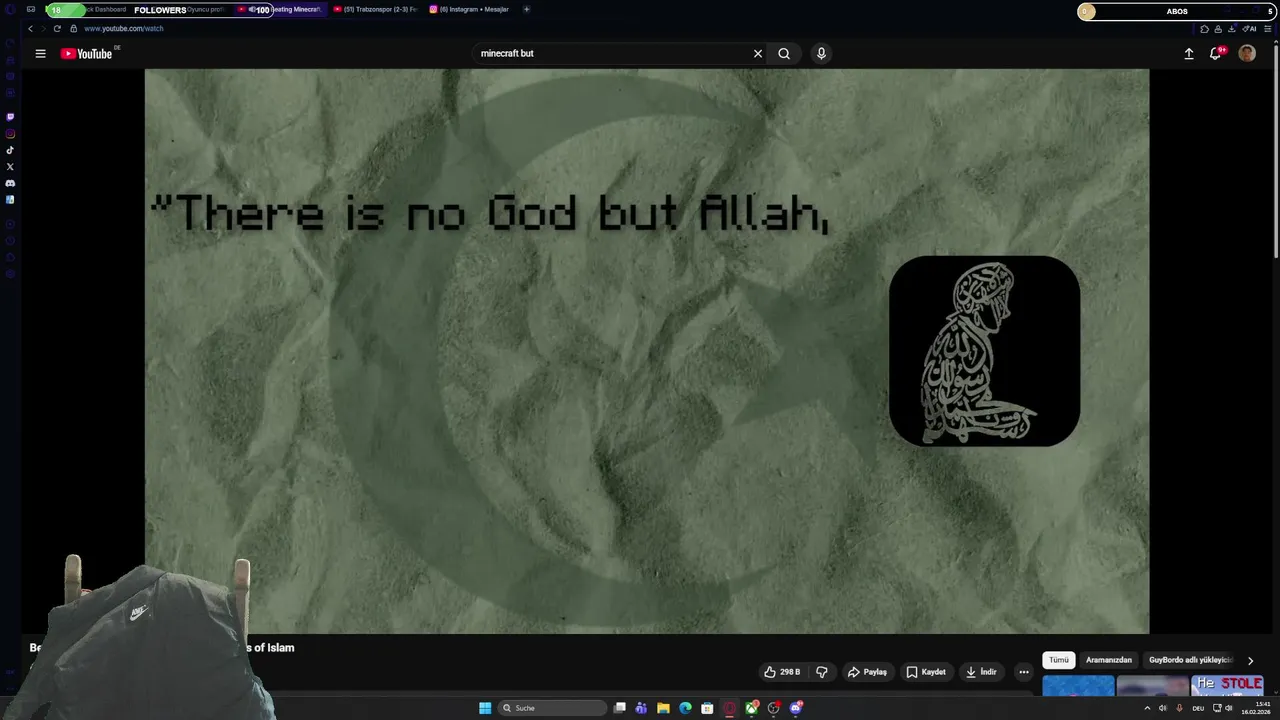Select the Aramanızdan filter chip
The width and height of the screenshot is (1280, 720).
point(1109,660)
